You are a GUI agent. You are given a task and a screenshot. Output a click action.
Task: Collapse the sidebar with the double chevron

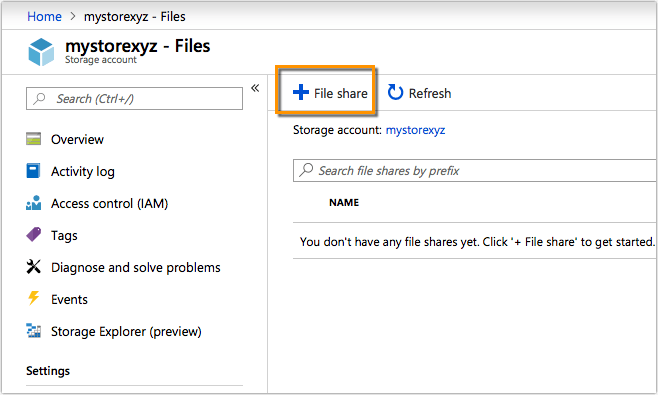pos(255,88)
